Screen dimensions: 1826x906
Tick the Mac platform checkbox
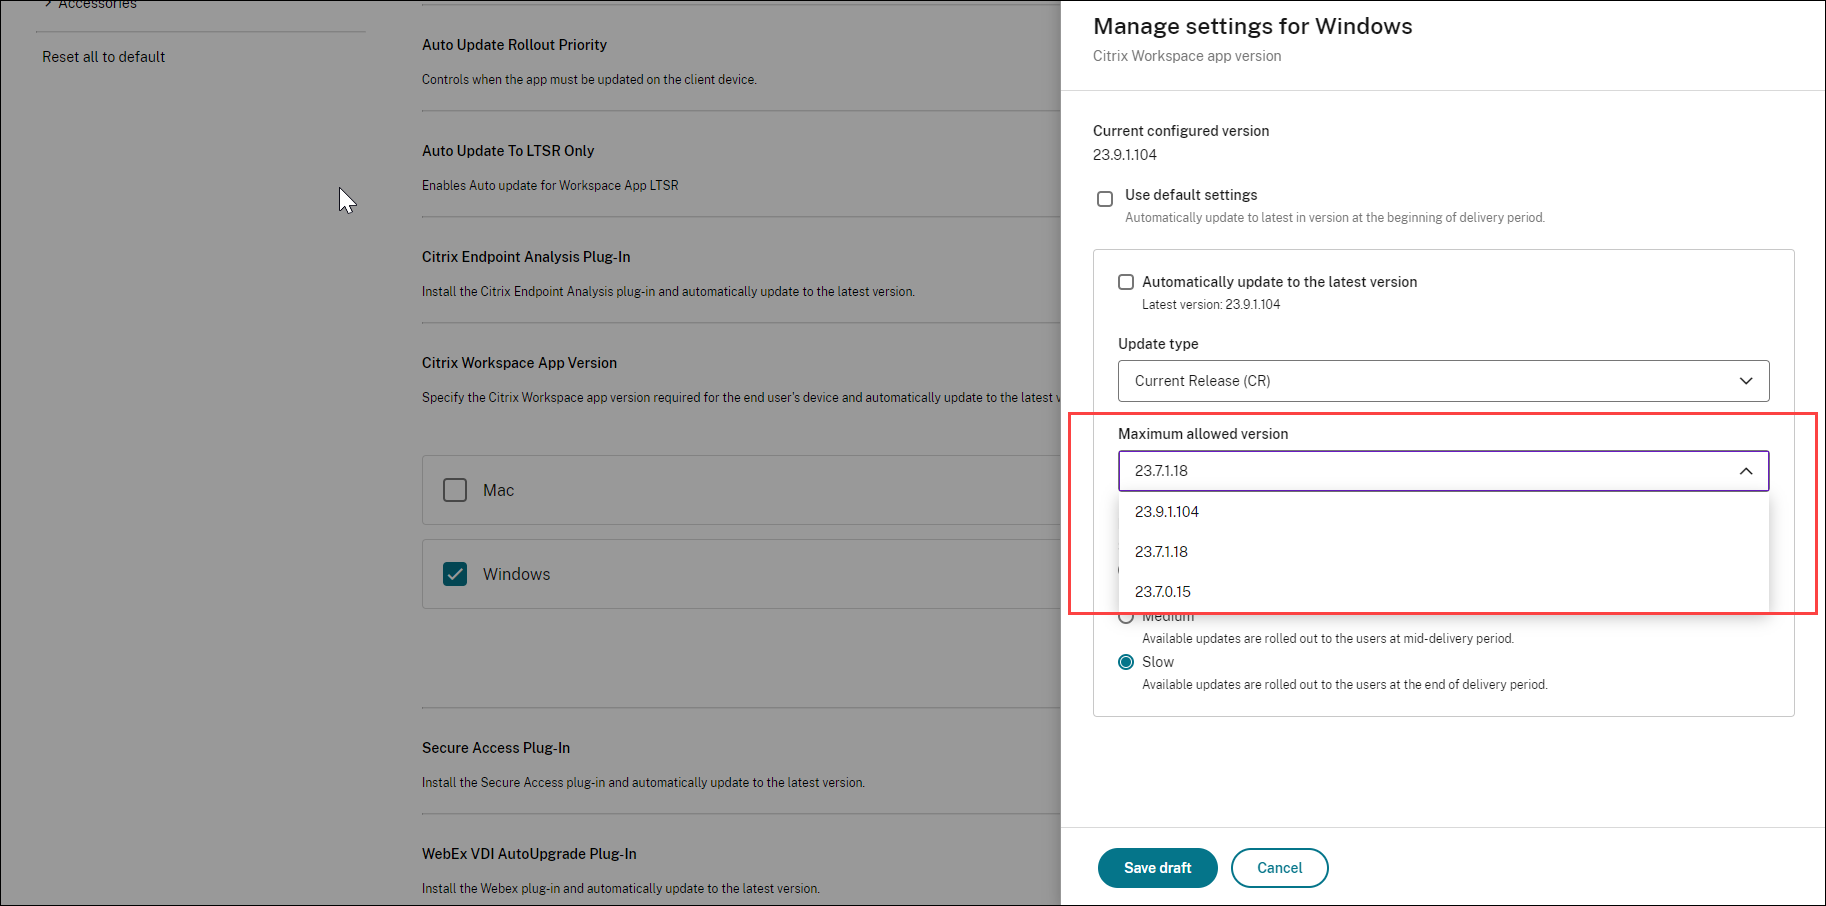pyautogui.click(x=455, y=490)
